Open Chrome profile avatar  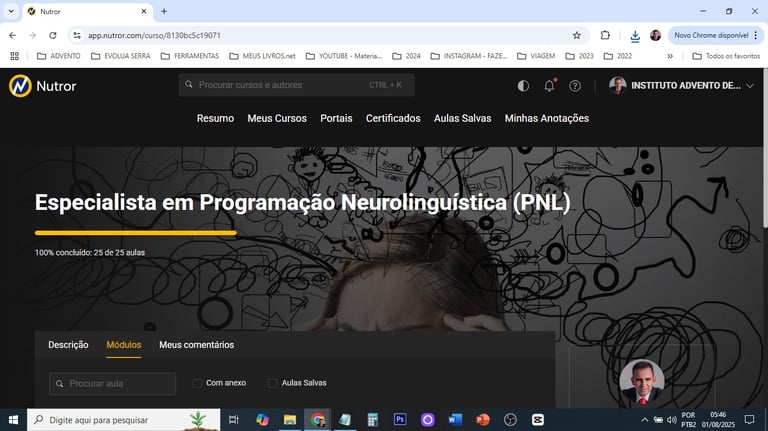655,35
